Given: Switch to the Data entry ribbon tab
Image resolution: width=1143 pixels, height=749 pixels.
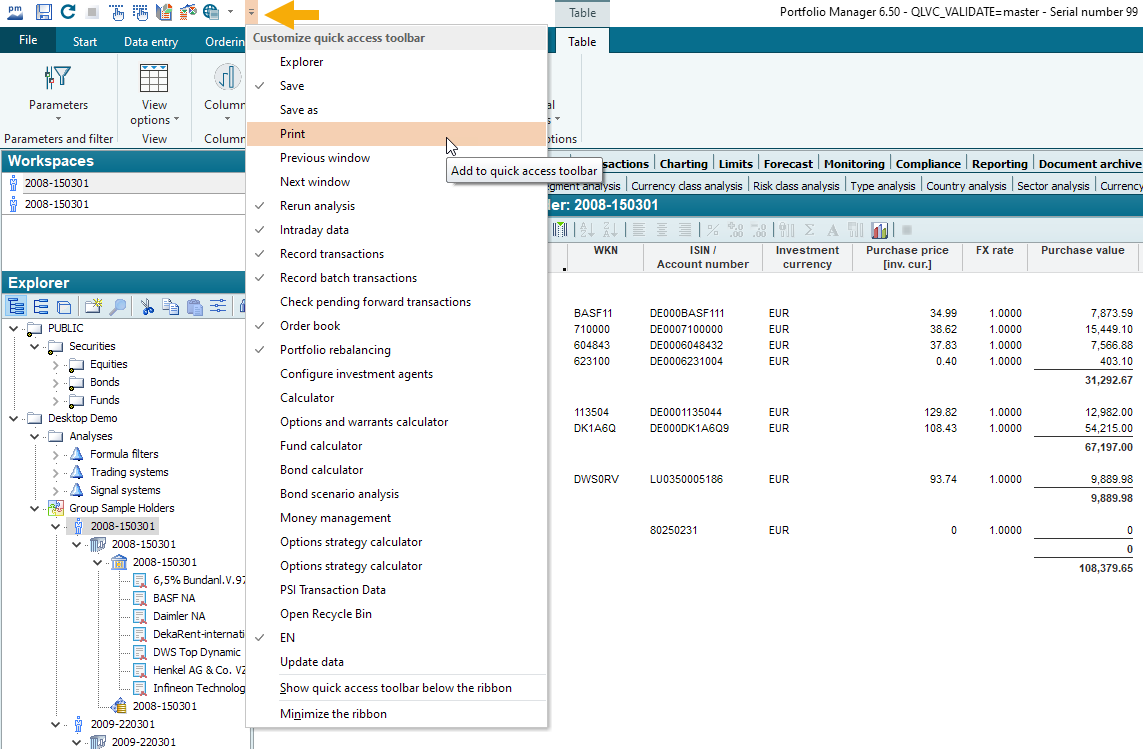Looking at the screenshot, I should tap(151, 42).
